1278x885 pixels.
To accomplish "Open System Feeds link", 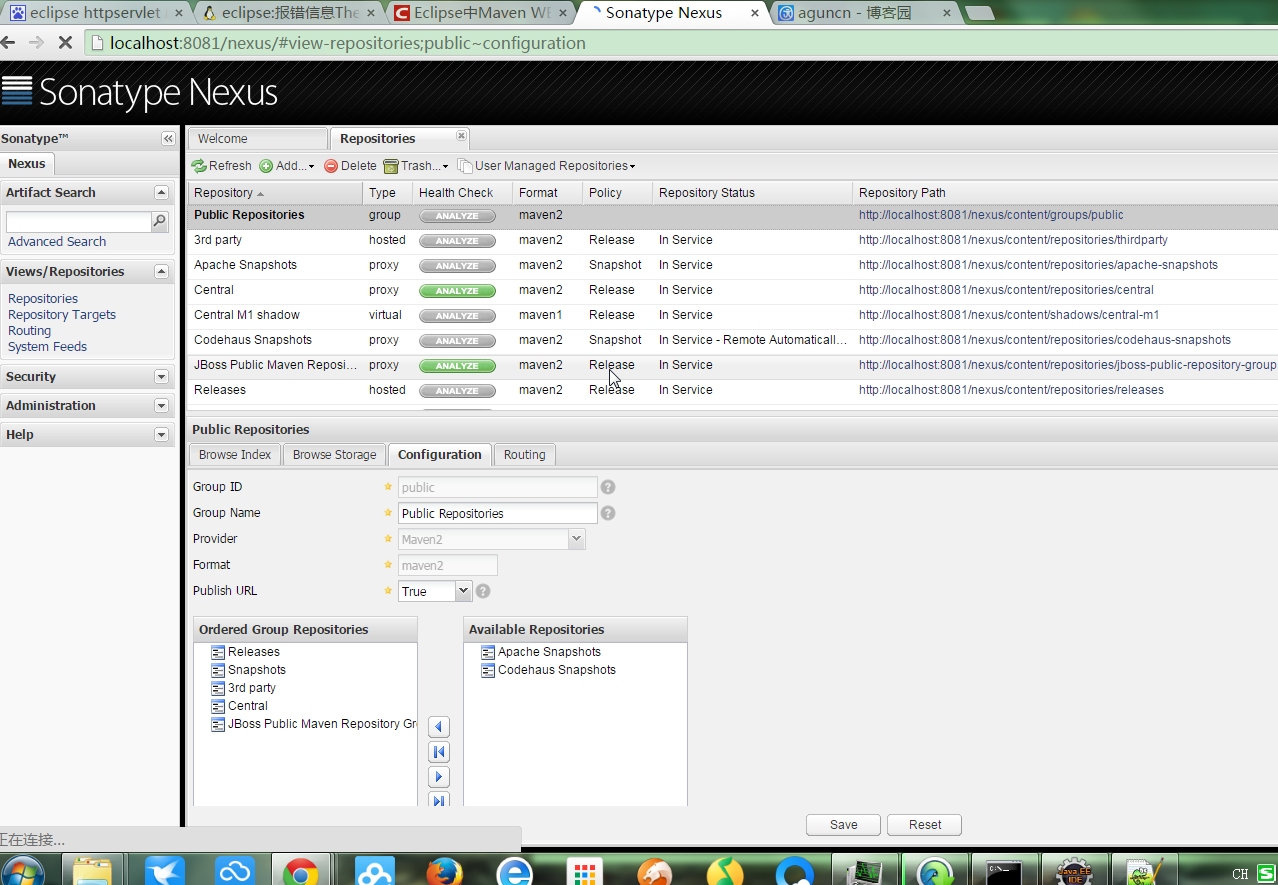I will pos(47,347).
